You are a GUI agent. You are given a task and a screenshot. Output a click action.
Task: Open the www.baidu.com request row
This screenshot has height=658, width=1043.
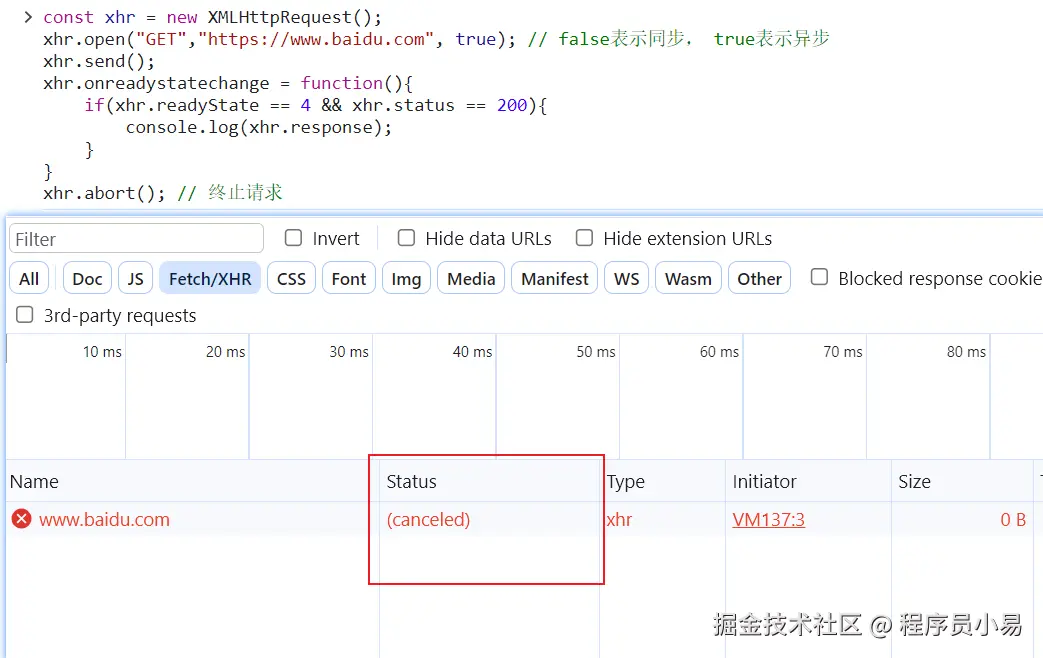click(x=104, y=519)
